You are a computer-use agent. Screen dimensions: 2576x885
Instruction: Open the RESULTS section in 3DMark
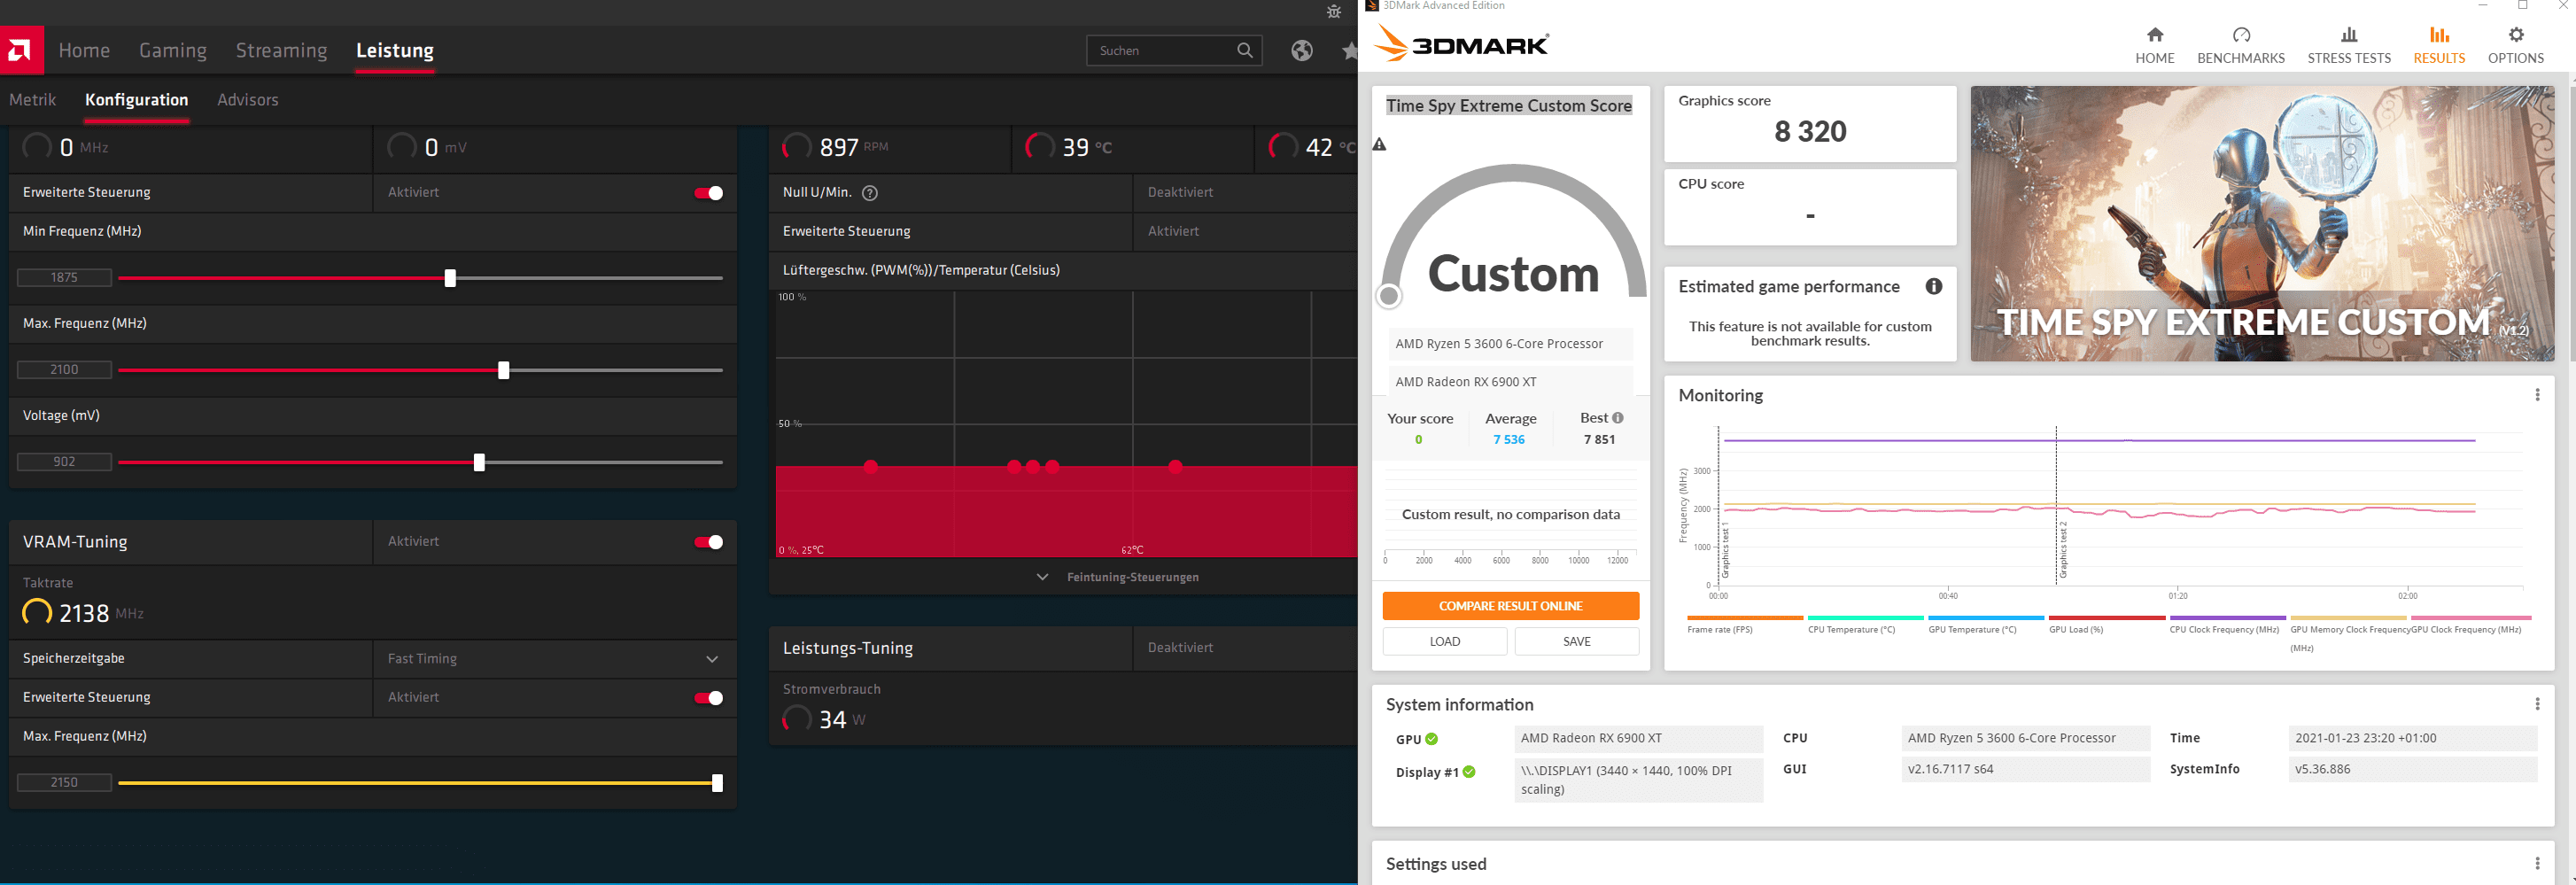pyautogui.click(x=2438, y=46)
